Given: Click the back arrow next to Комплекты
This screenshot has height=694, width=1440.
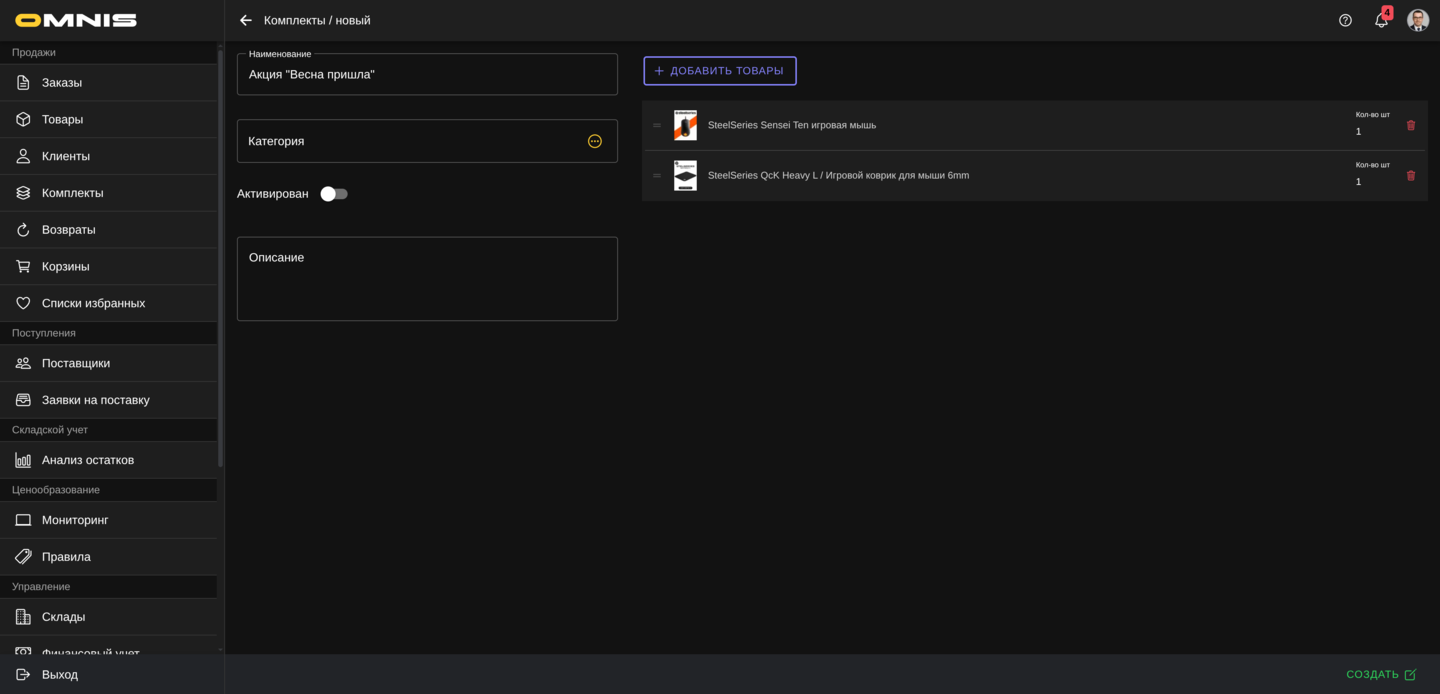Looking at the screenshot, I should 246,20.
